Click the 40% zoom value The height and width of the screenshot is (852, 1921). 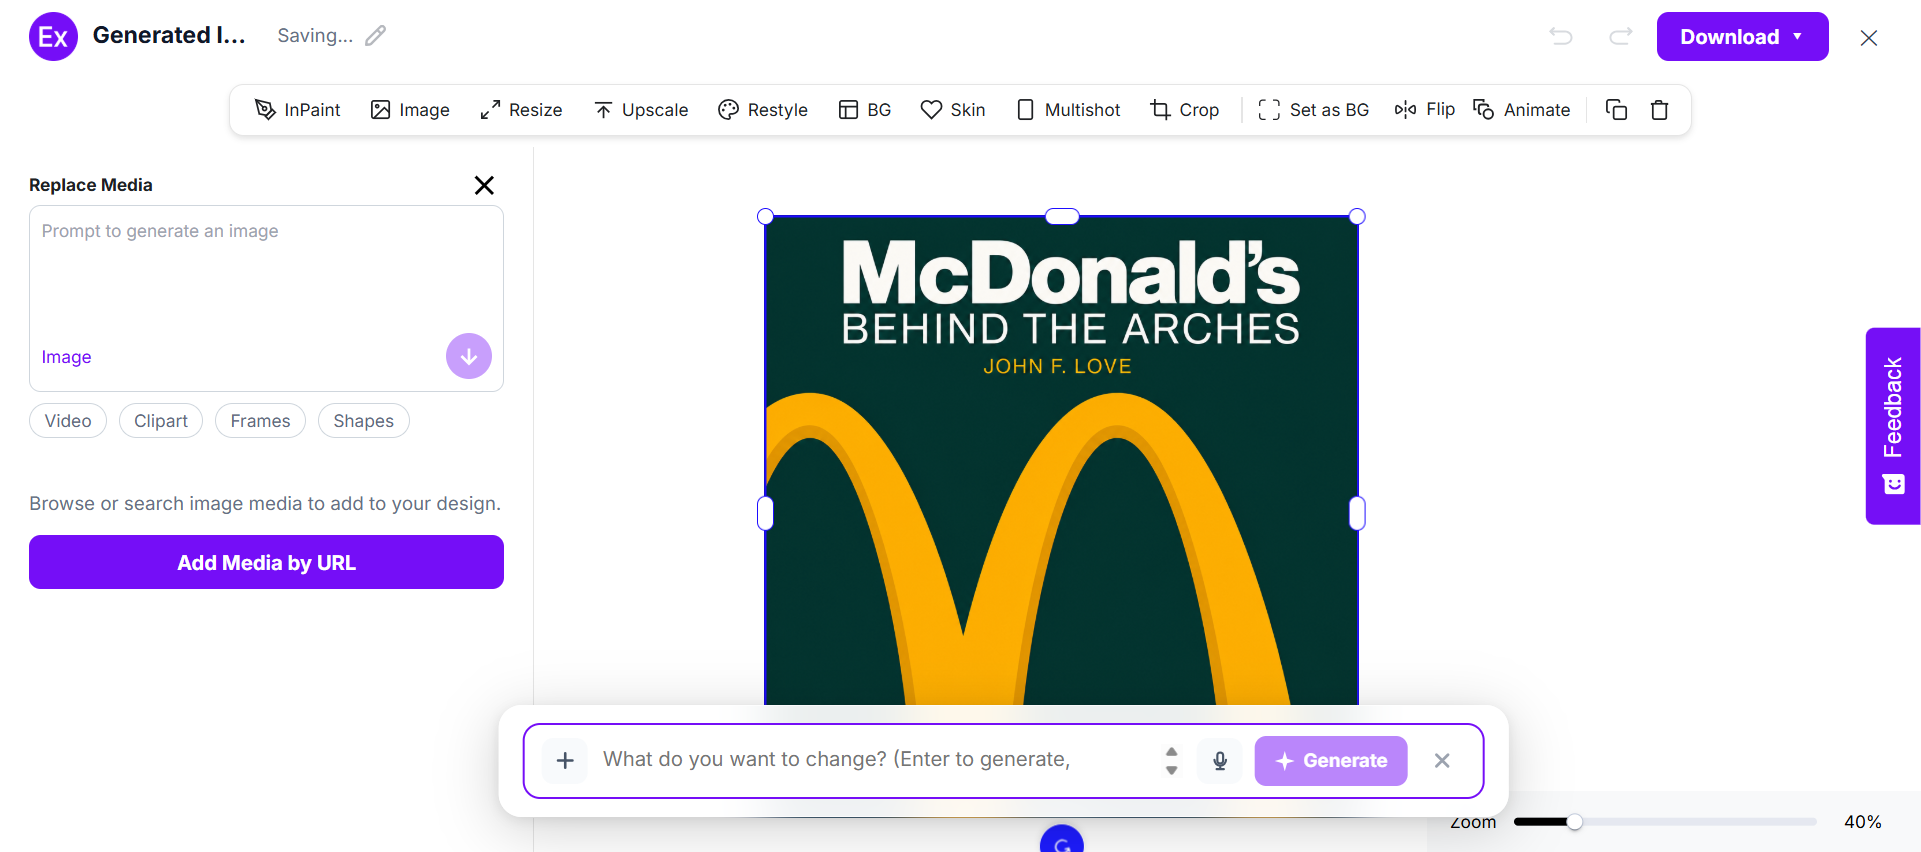coord(1863,822)
